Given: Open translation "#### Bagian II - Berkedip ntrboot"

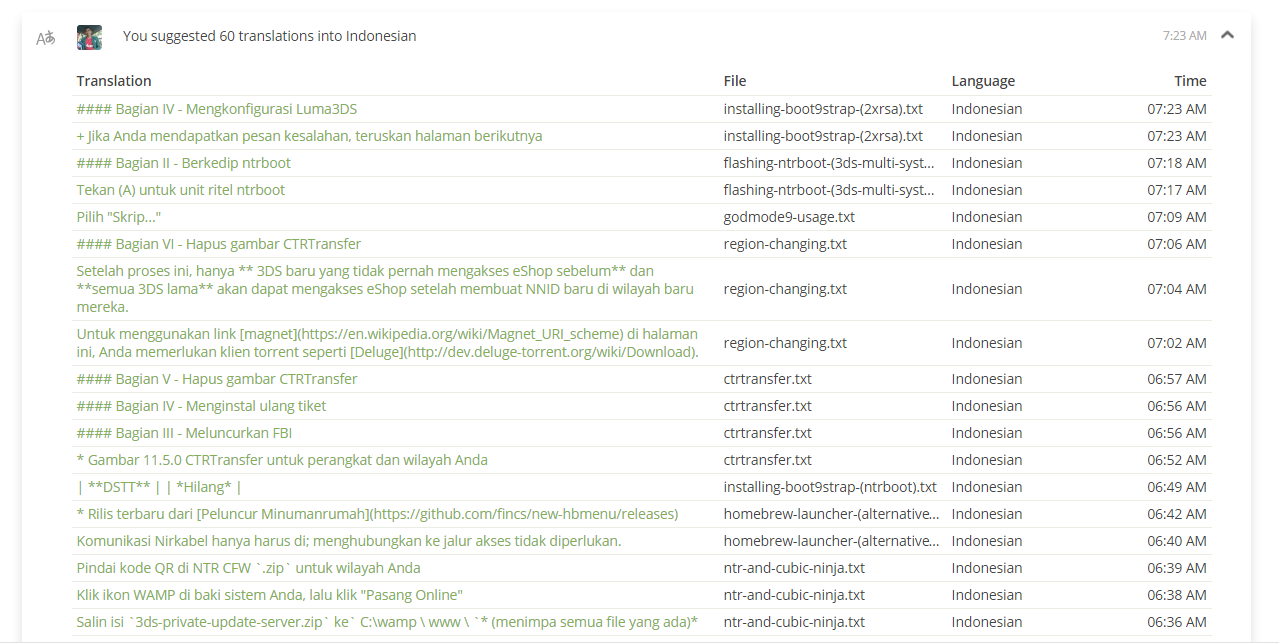Looking at the screenshot, I should click(184, 163).
